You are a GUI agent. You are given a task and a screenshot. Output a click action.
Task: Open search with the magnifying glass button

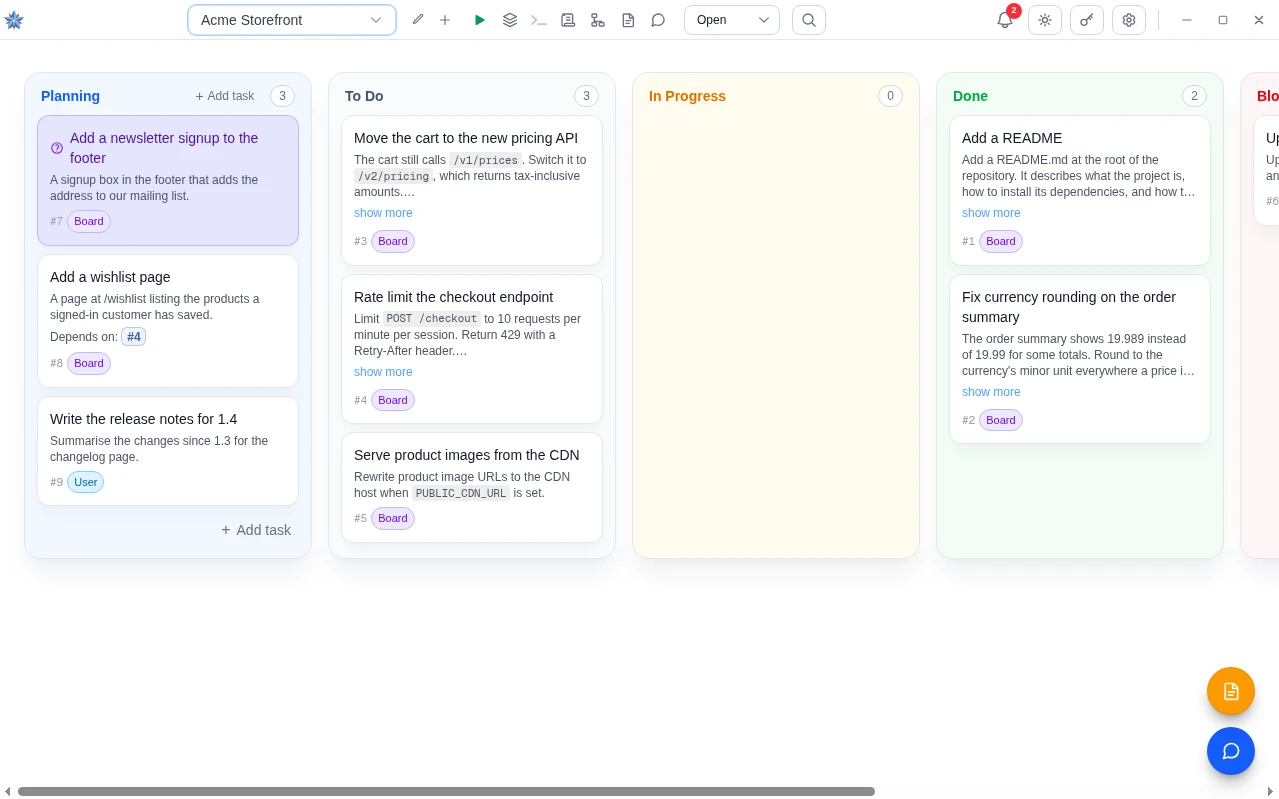tap(809, 20)
